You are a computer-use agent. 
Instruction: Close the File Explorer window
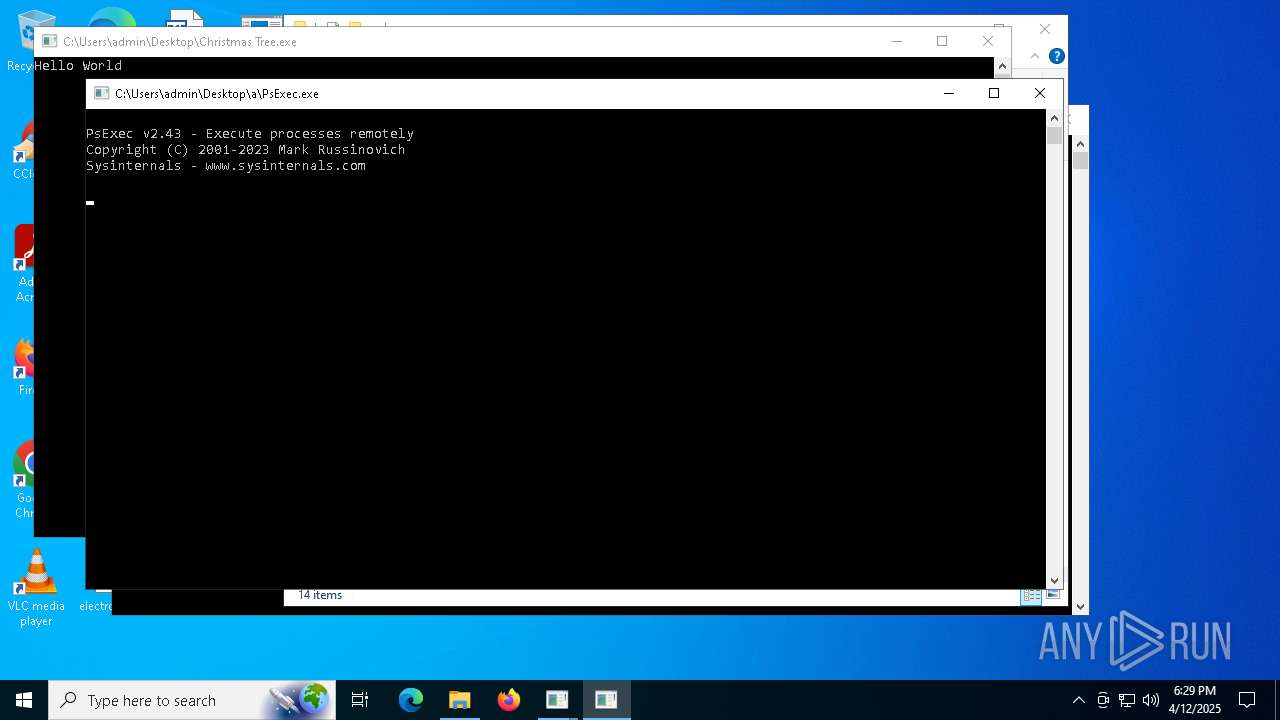pos(1045,29)
